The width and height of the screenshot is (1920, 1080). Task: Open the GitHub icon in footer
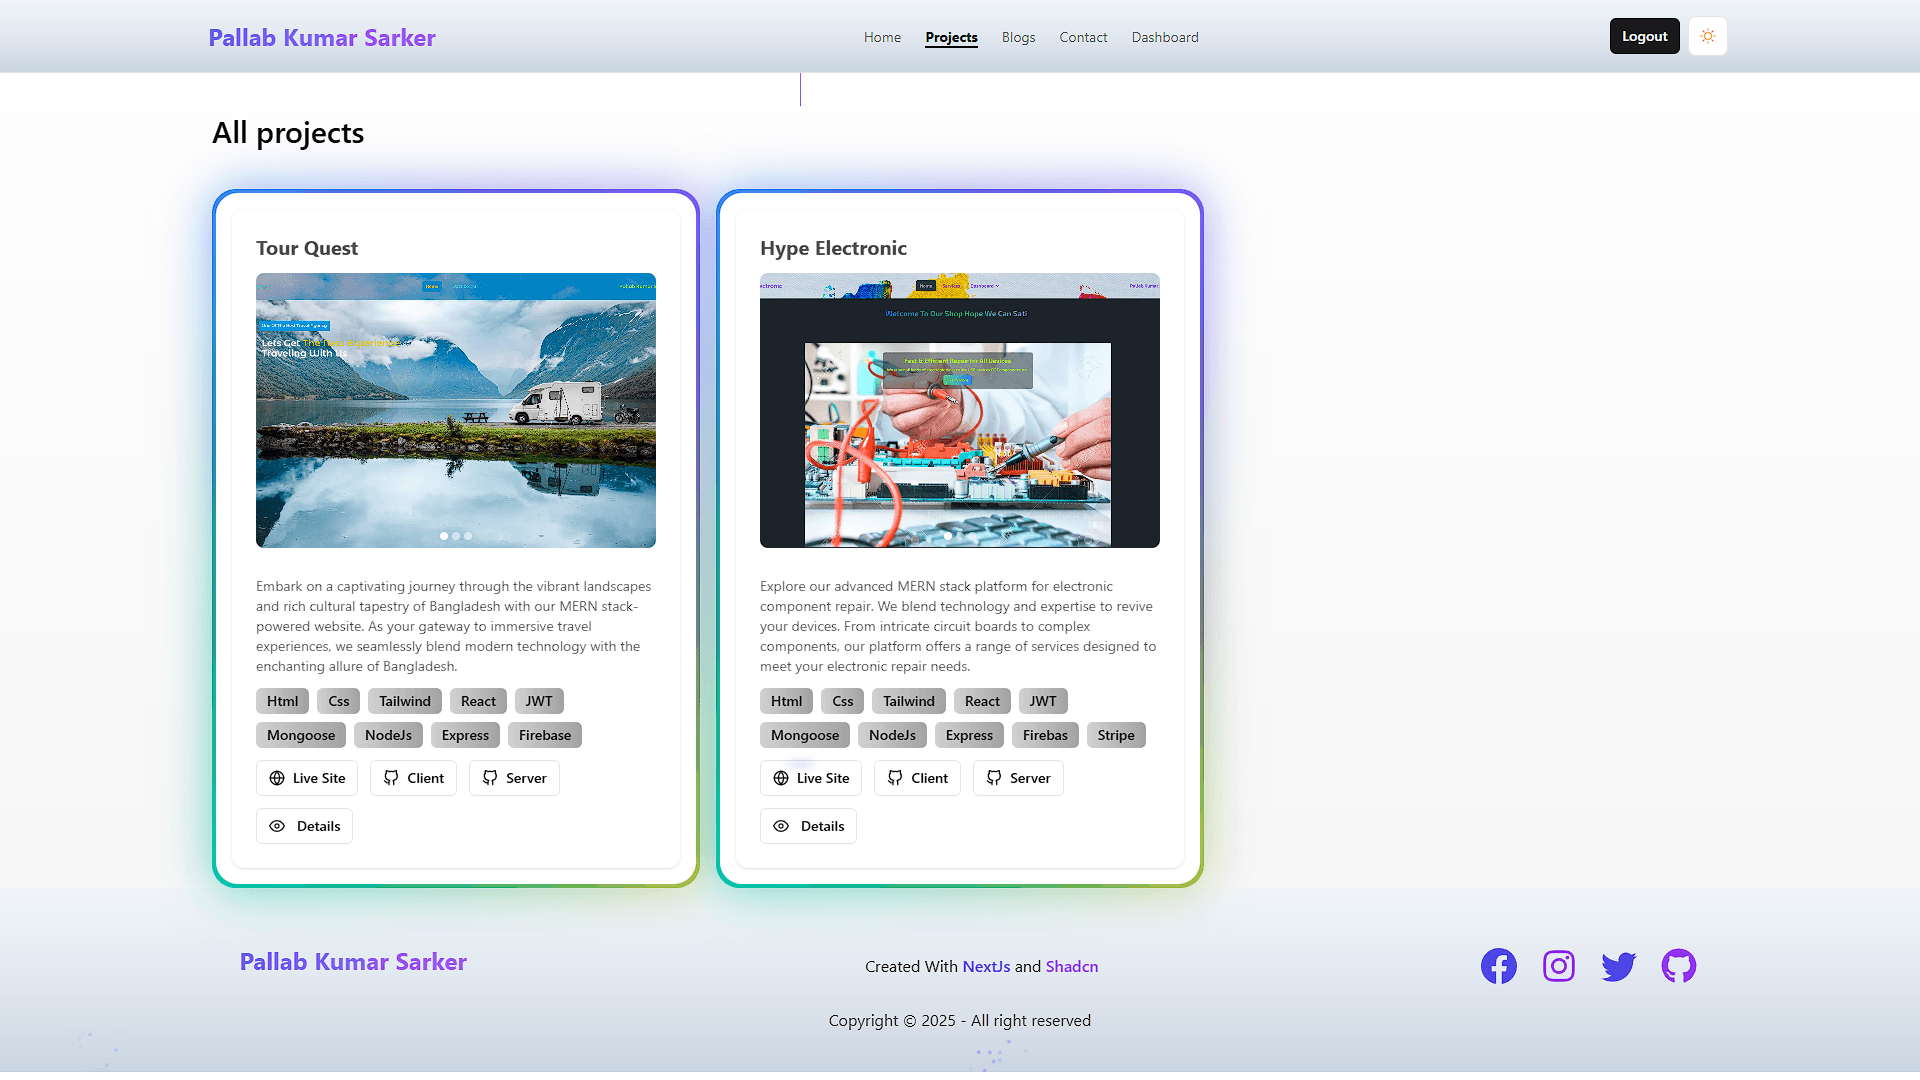point(1679,966)
